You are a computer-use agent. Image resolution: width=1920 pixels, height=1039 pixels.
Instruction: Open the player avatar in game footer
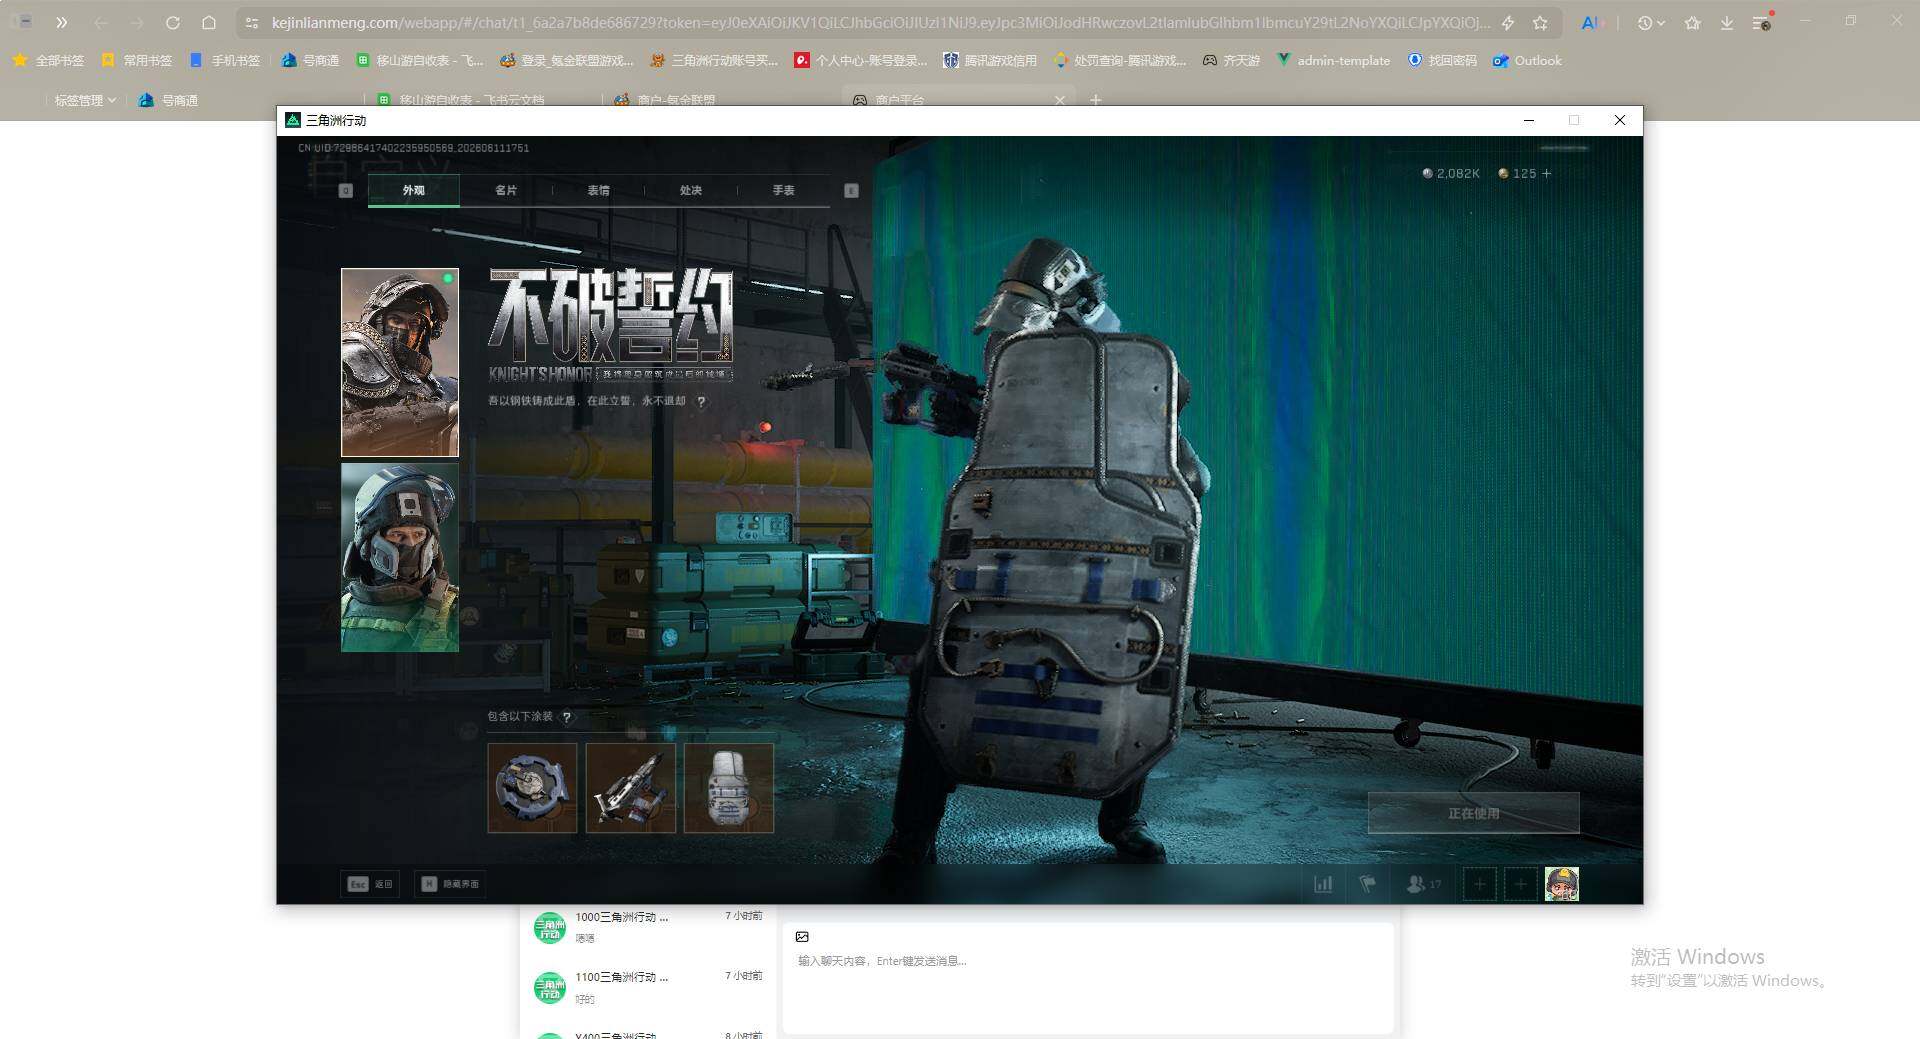pos(1562,884)
